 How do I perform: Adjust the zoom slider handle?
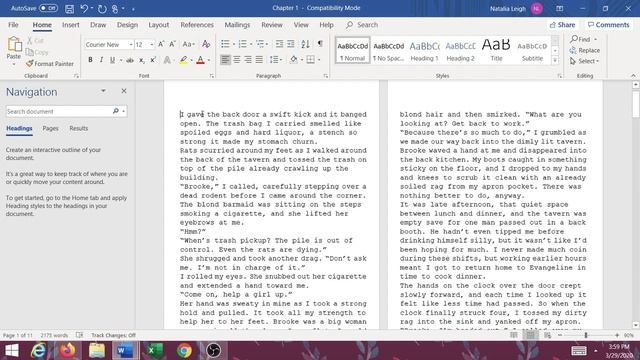click(x=586, y=335)
